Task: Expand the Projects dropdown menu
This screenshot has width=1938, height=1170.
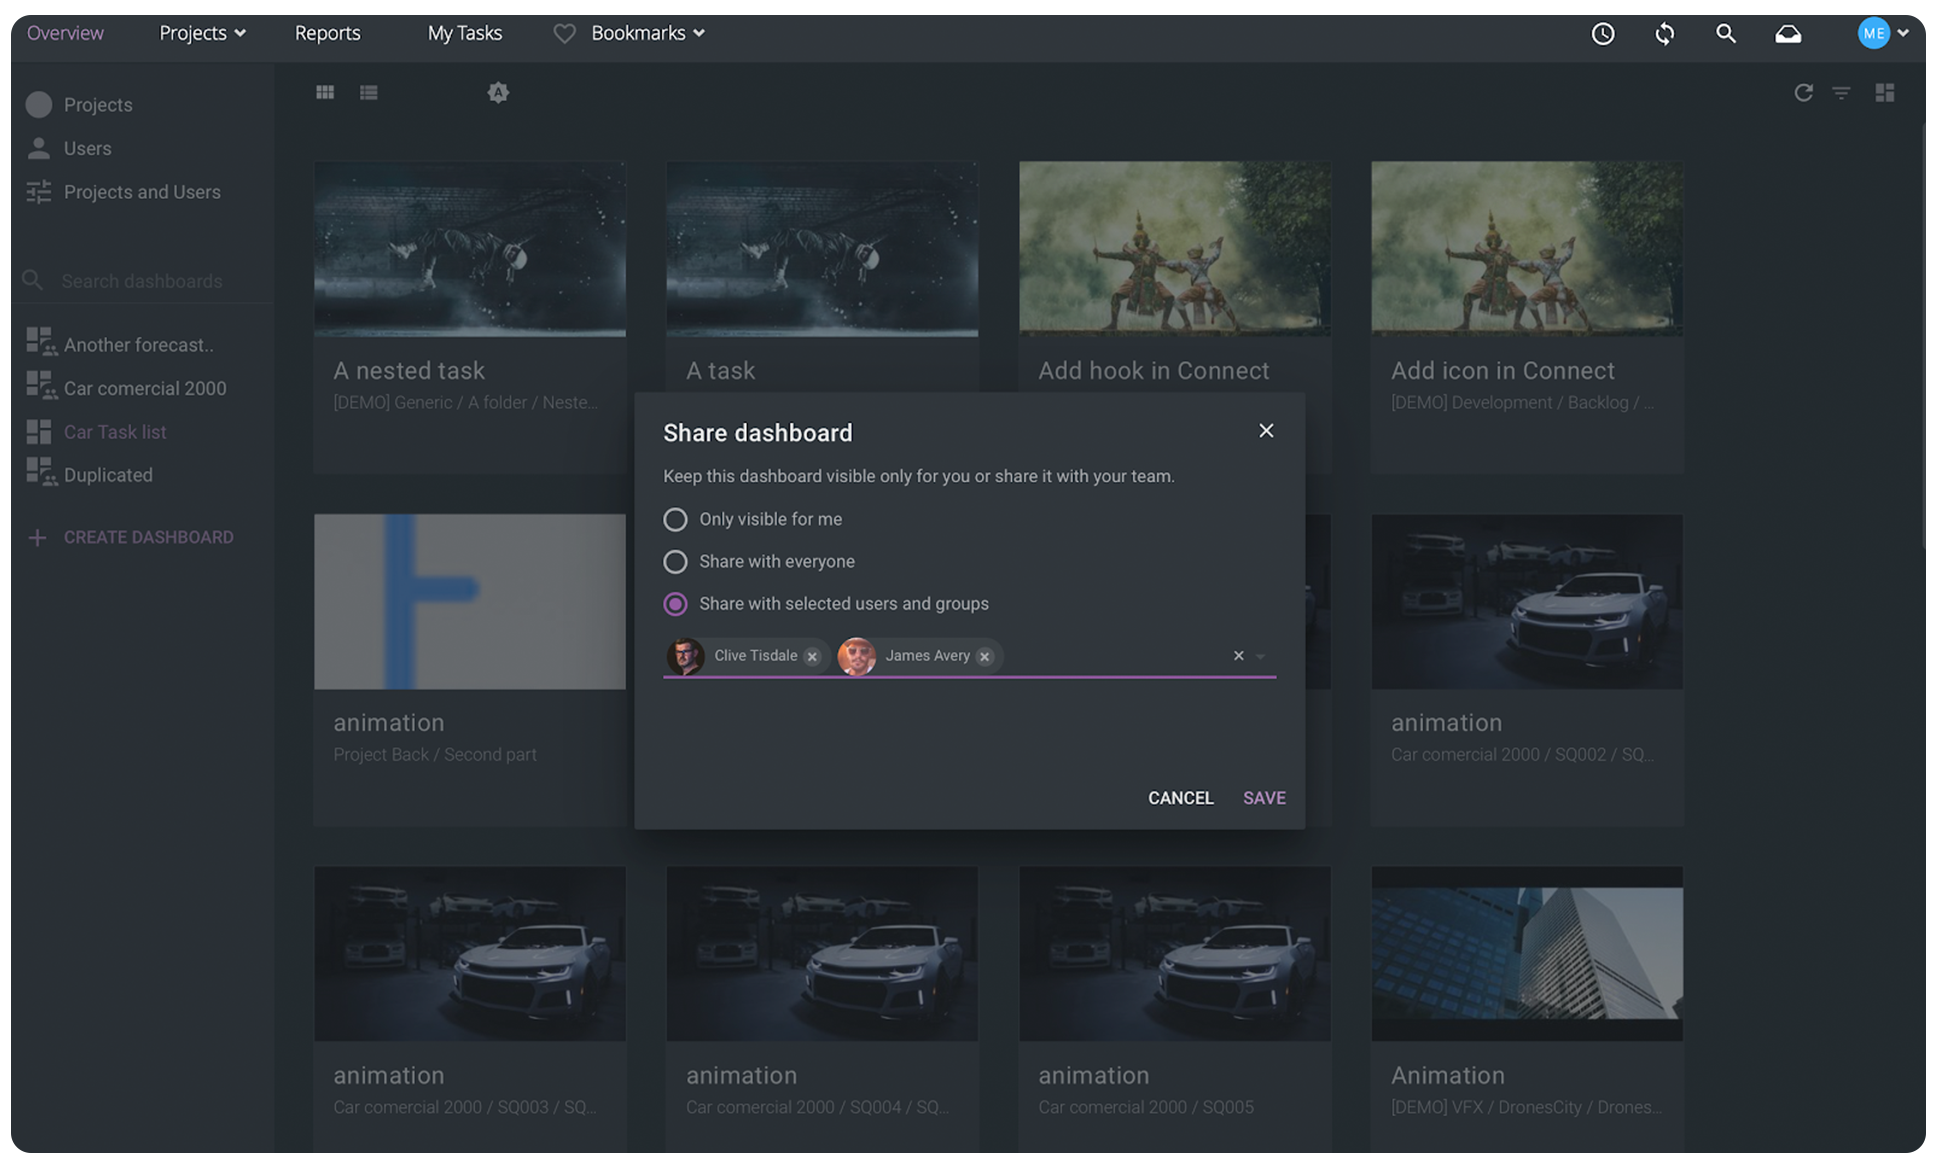Action: click(x=202, y=33)
